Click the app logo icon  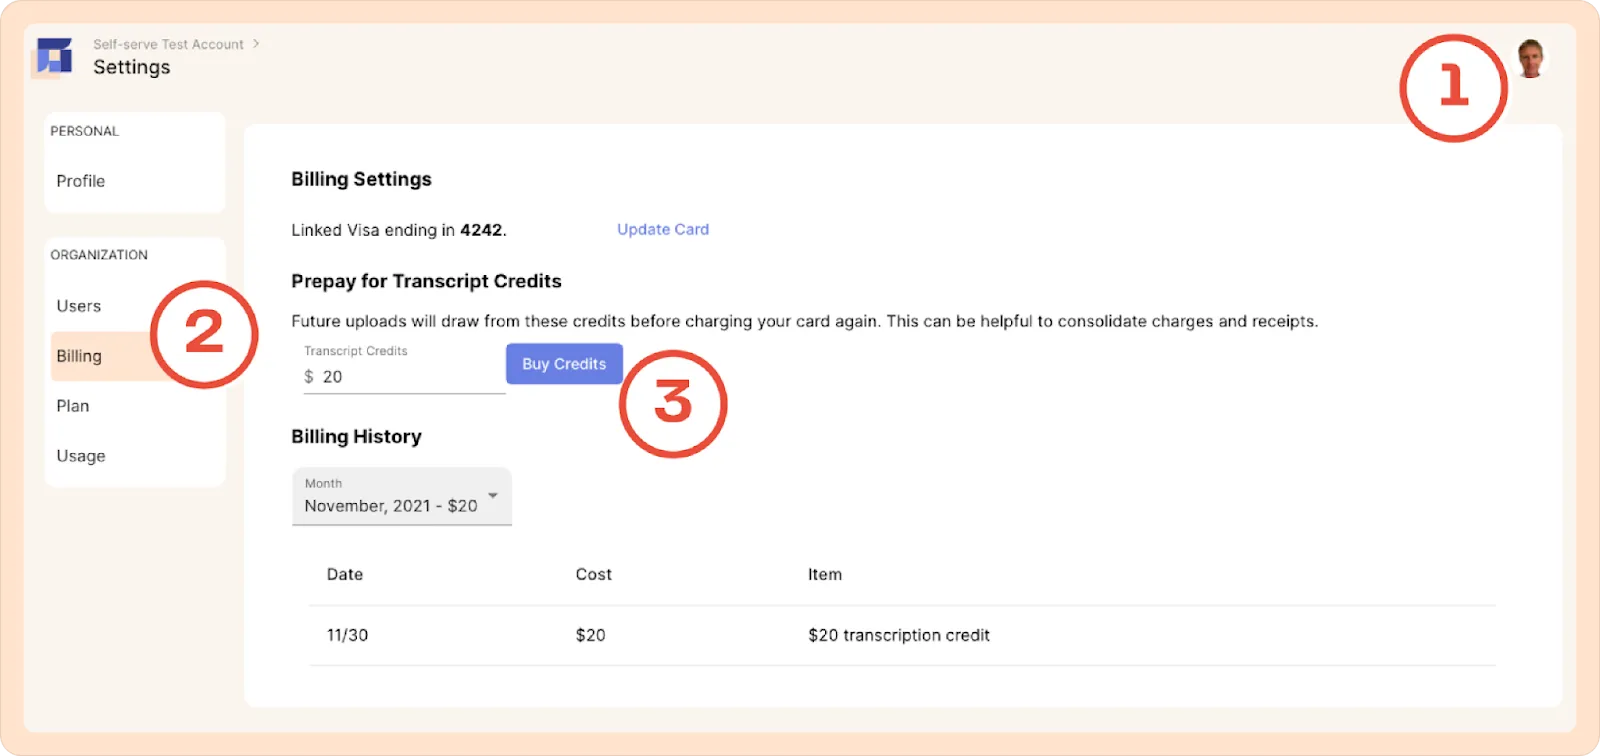54,57
